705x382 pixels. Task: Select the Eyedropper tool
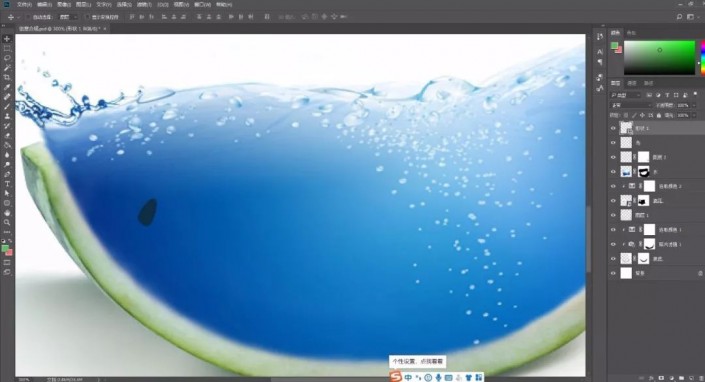[x=7, y=87]
